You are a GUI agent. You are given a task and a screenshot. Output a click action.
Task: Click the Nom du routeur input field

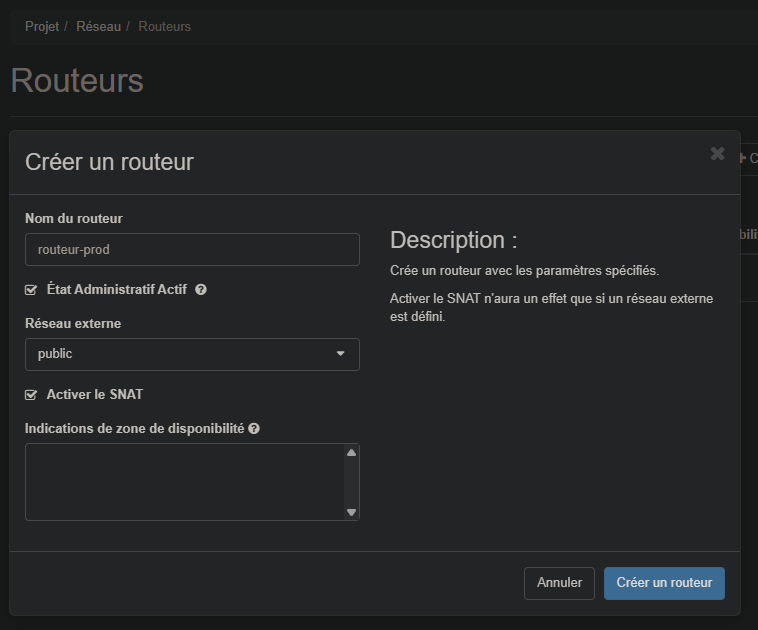(x=192, y=249)
